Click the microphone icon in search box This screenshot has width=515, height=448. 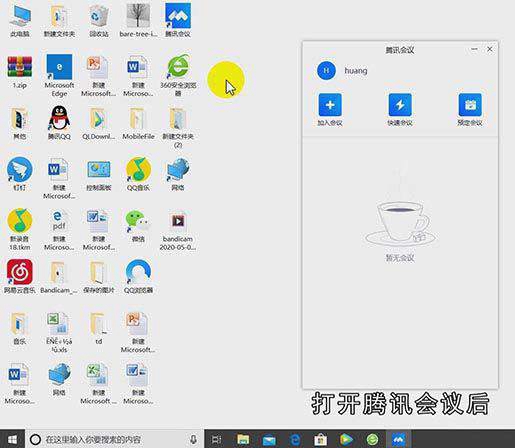click(193, 439)
